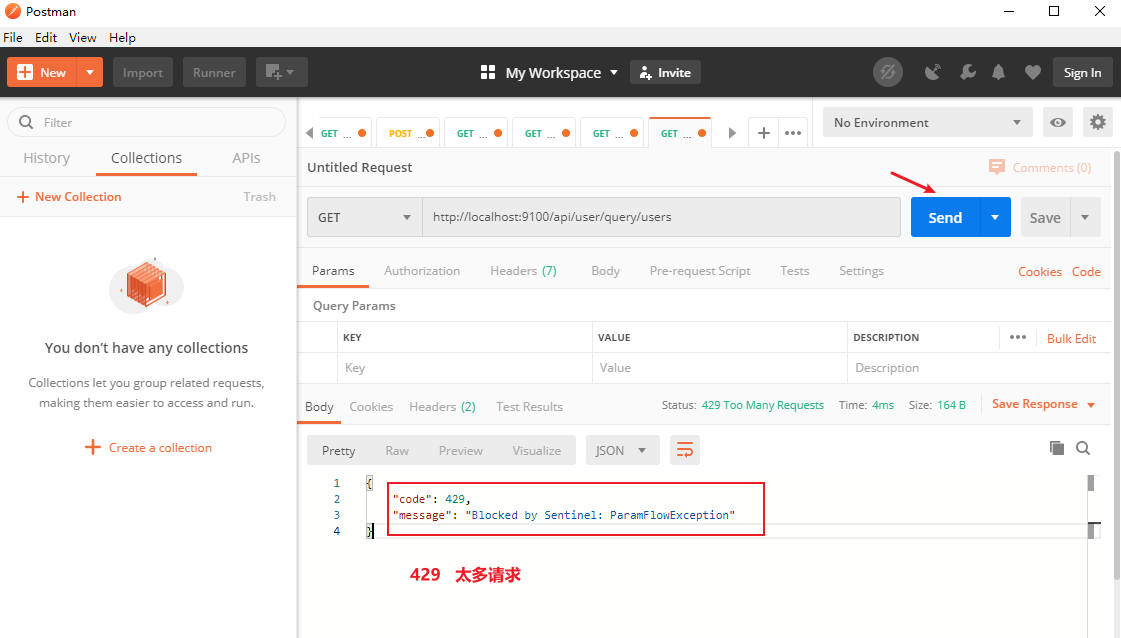The height and width of the screenshot is (638, 1121).
Task: Switch response view to Visualize
Action: pyautogui.click(x=536, y=451)
